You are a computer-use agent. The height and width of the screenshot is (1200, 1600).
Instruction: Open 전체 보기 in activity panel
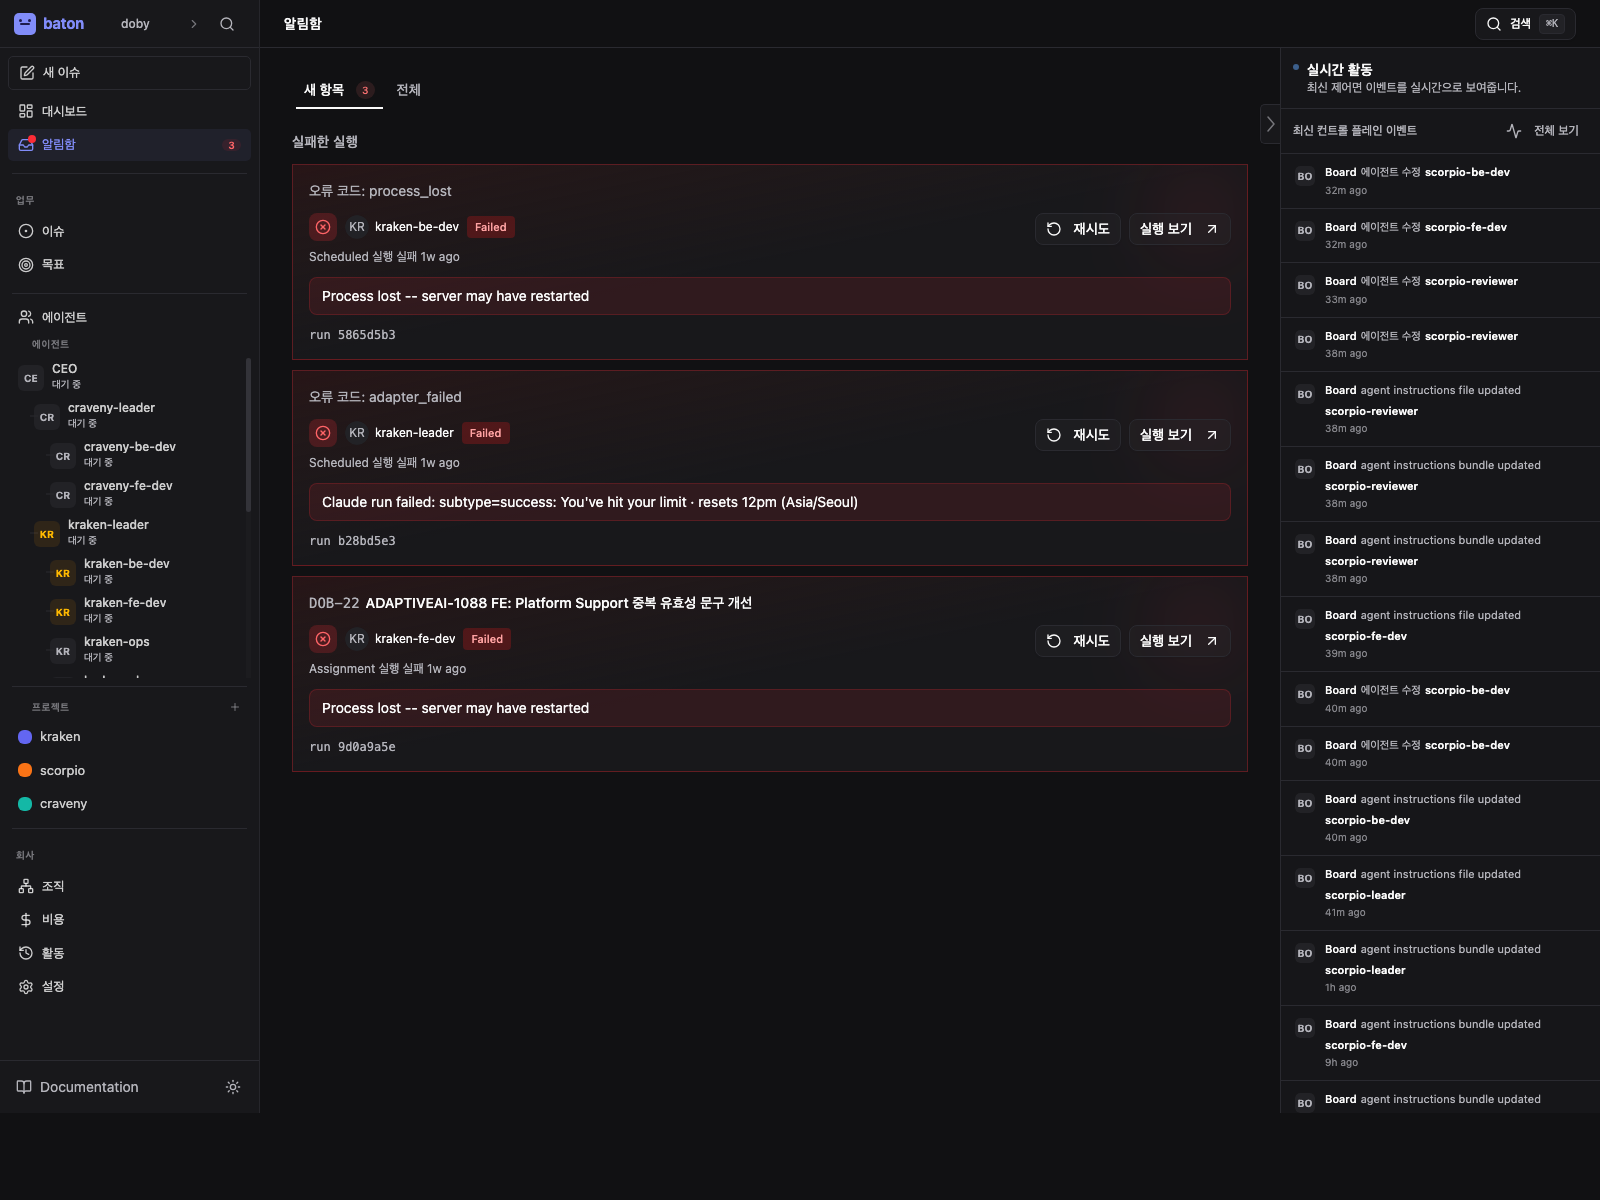(1542, 131)
